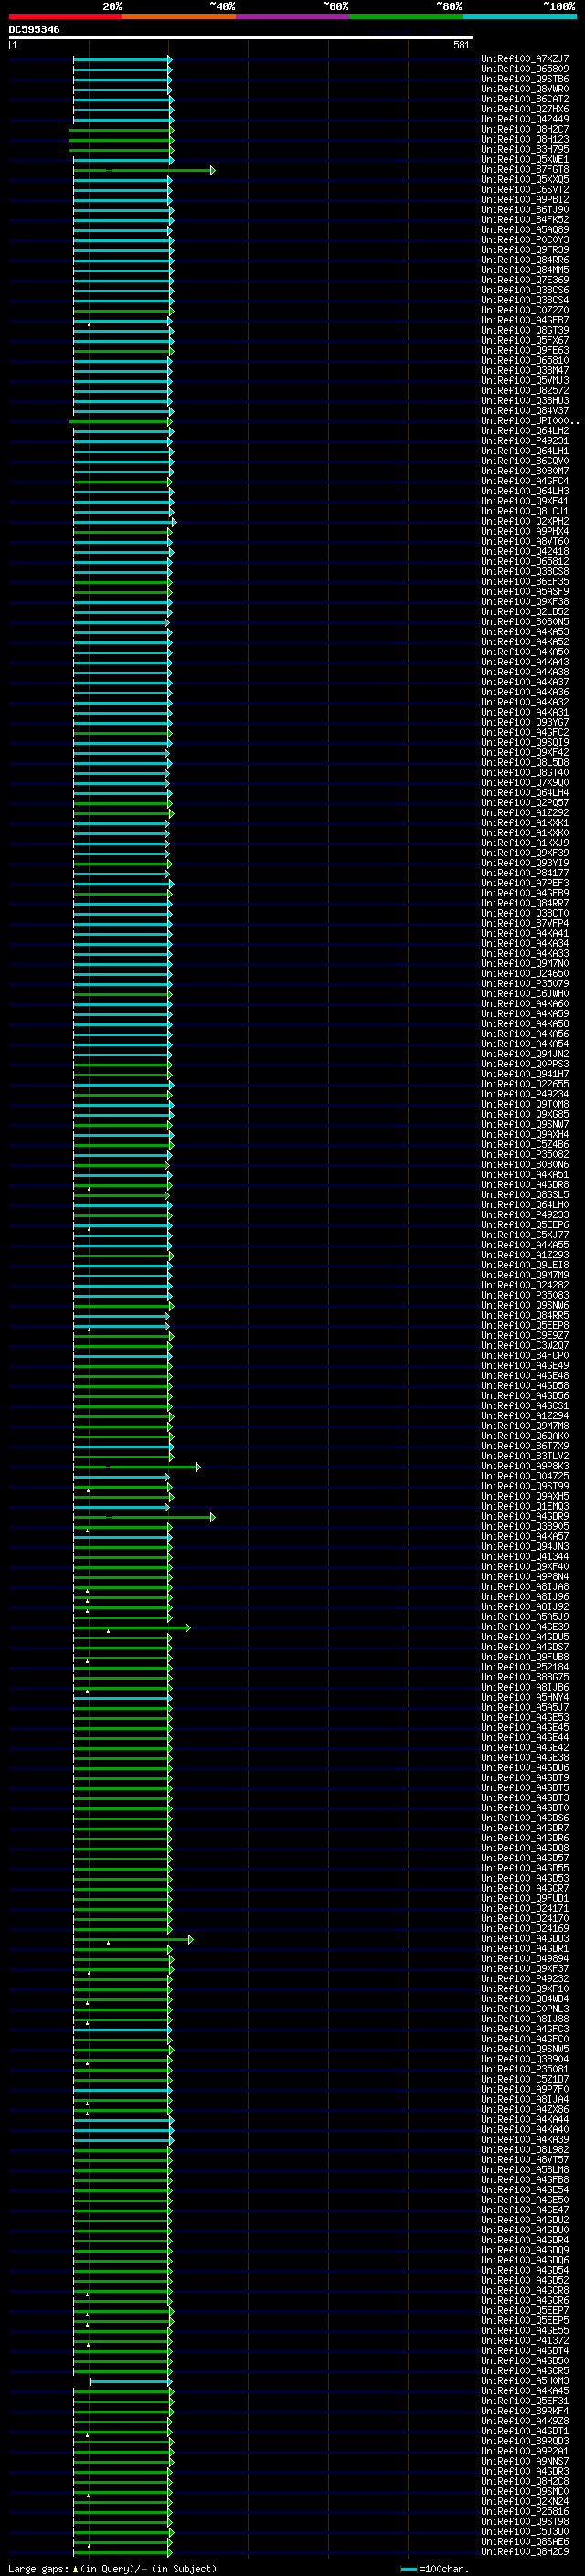This screenshot has height=2576, width=585.
Task: Select the UniRef100_P84177 label
Action: pos(525,873)
